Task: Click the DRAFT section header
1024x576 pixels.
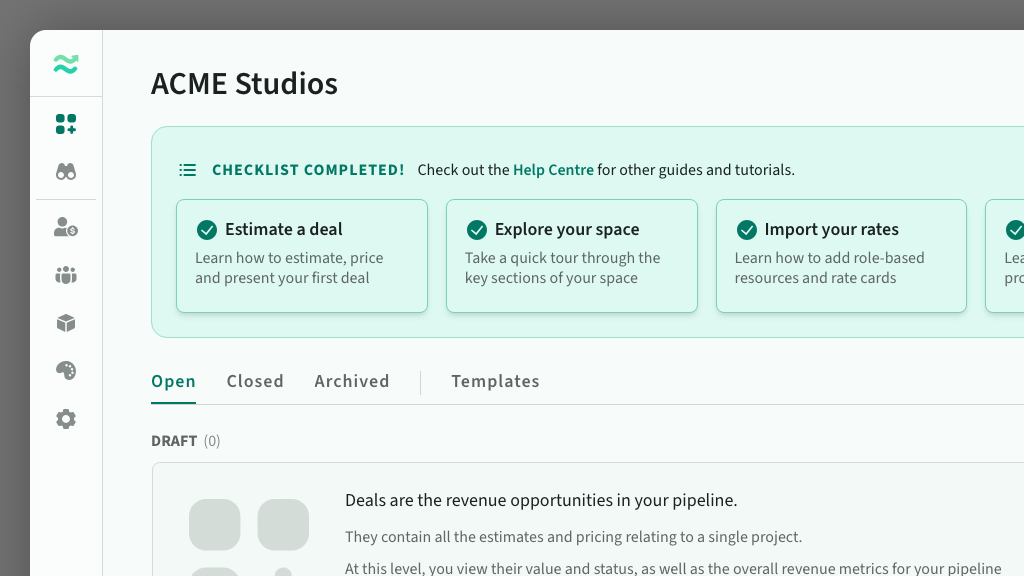Action: 174,441
